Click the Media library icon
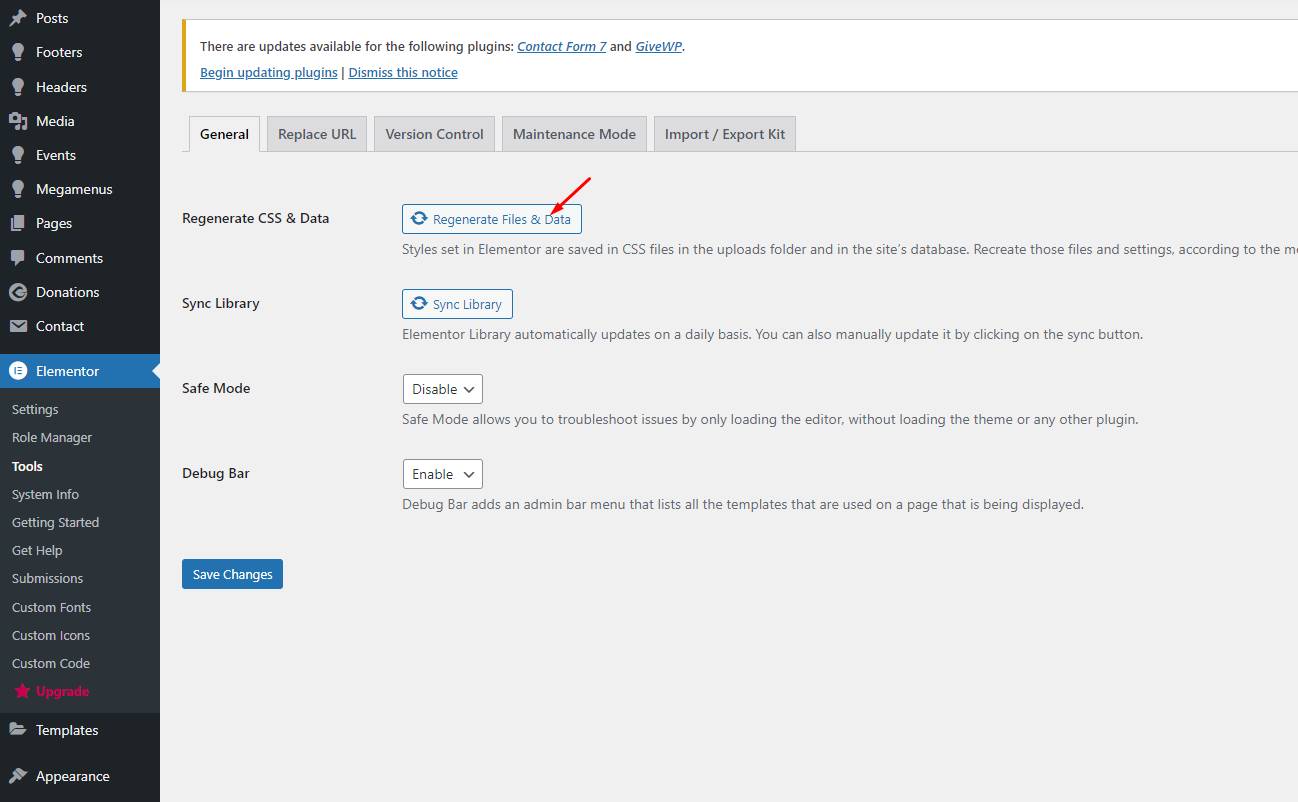1298x802 pixels. pos(18,121)
